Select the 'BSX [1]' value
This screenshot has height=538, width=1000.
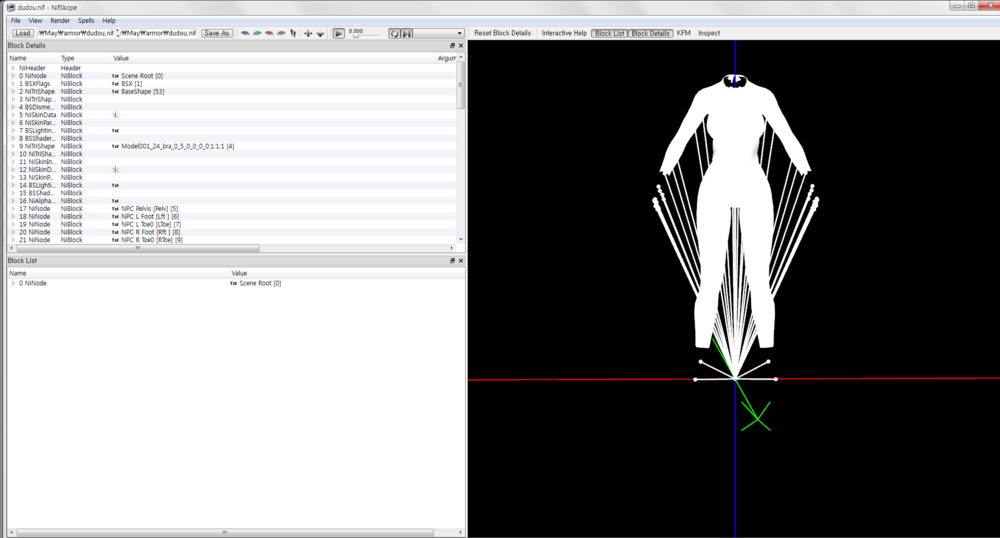point(131,84)
